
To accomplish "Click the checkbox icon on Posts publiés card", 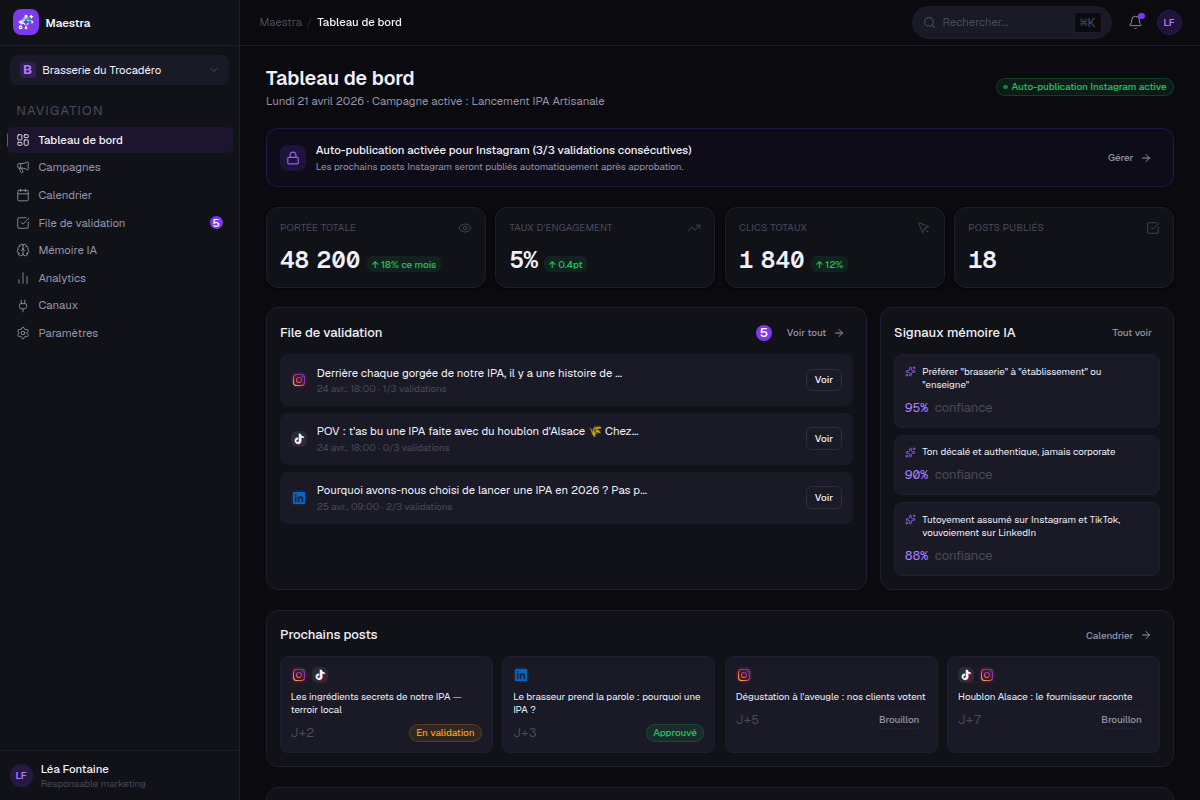I will click(1153, 228).
